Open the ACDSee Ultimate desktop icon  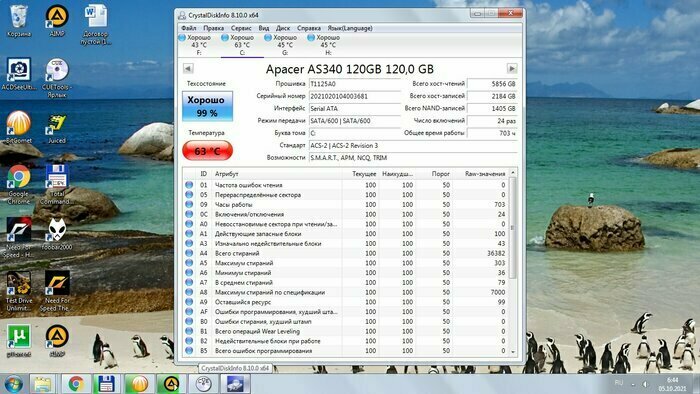[x=19, y=74]
